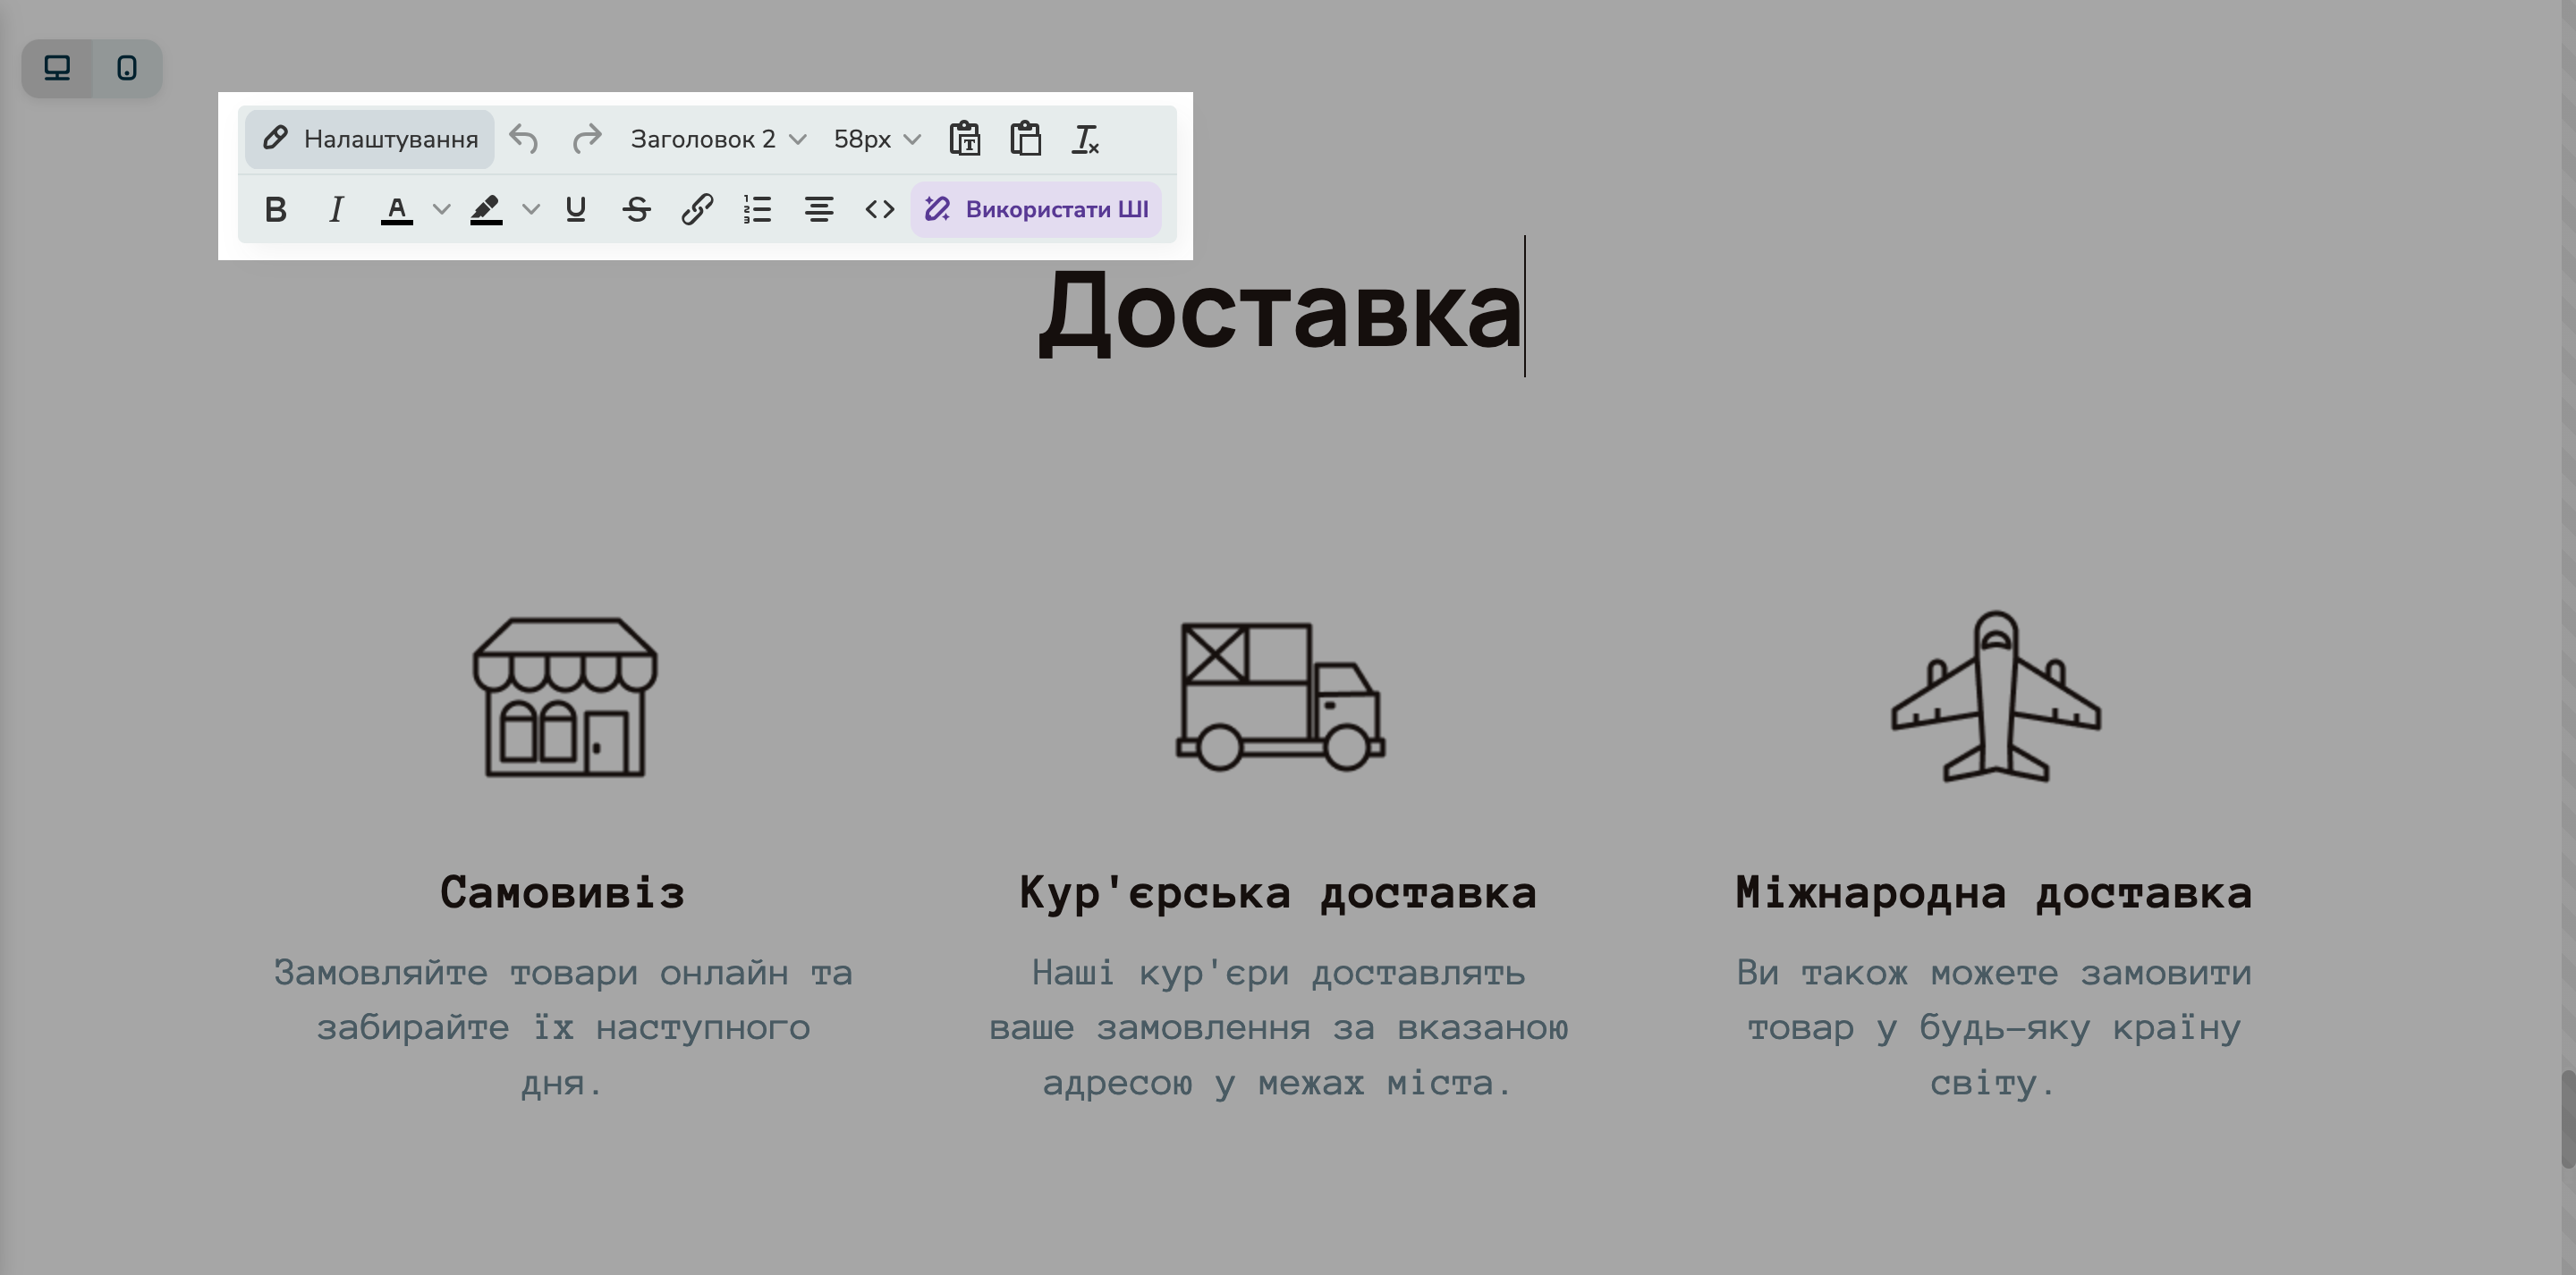
Task: Expand the text color dropdown arrow
Action: point(440,210)
